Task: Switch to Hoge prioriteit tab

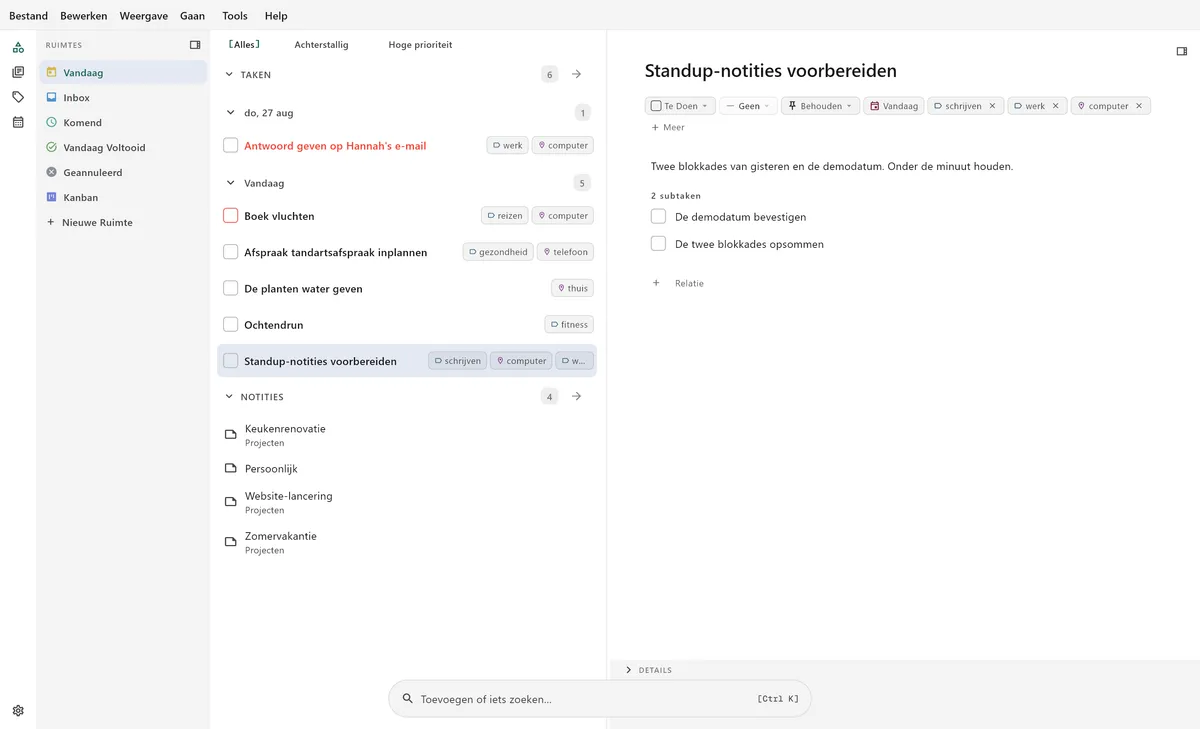Action: pos(420,45)
